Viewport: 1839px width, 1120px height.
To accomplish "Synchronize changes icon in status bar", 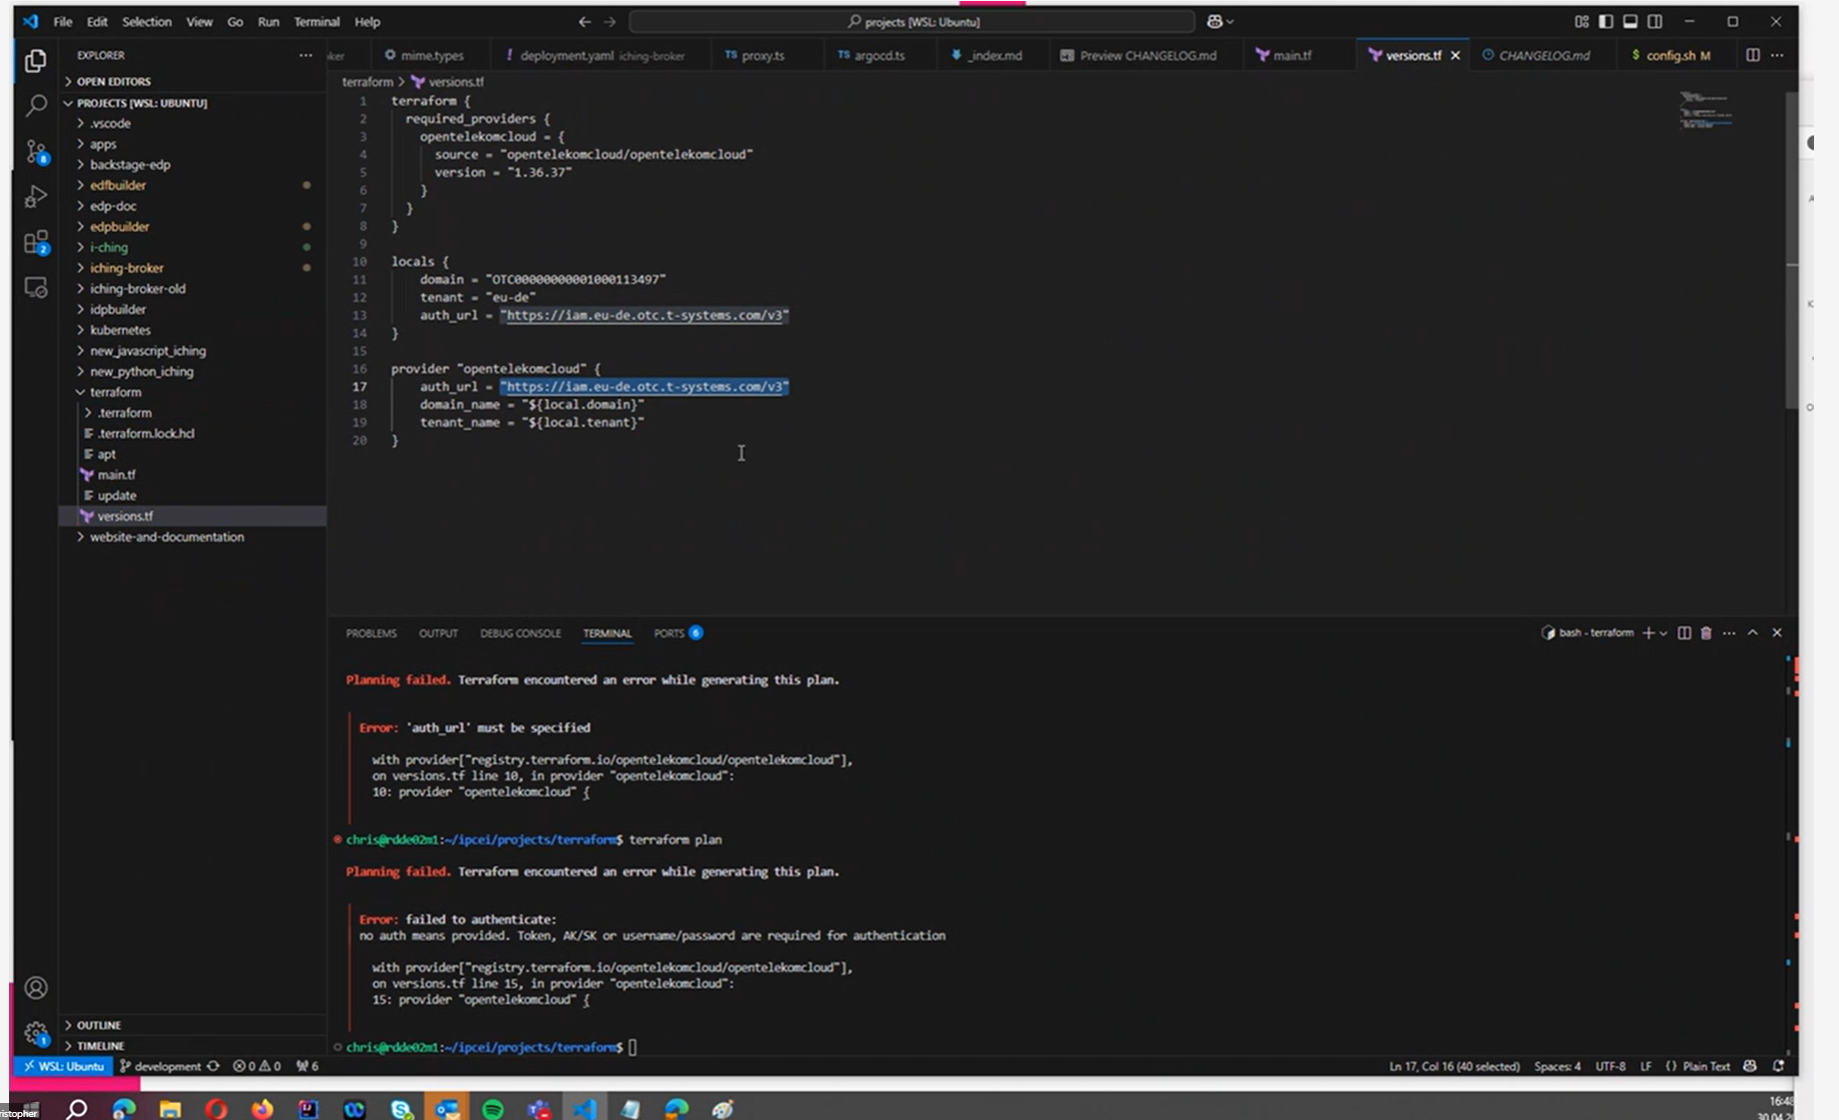I will pyautogui.click(x=213, y=1066).
